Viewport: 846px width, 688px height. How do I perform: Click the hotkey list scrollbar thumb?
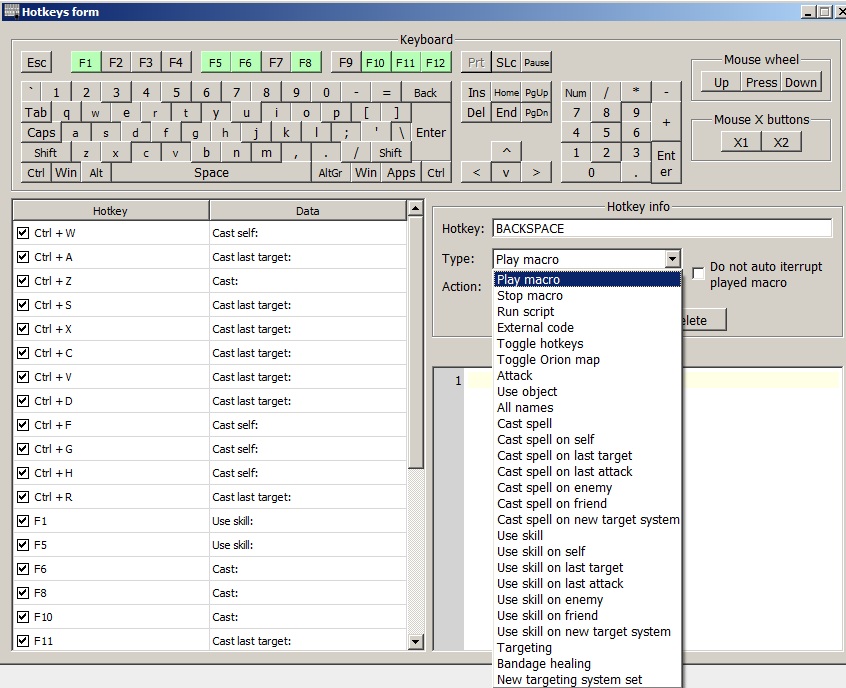(x=415, y=342)
